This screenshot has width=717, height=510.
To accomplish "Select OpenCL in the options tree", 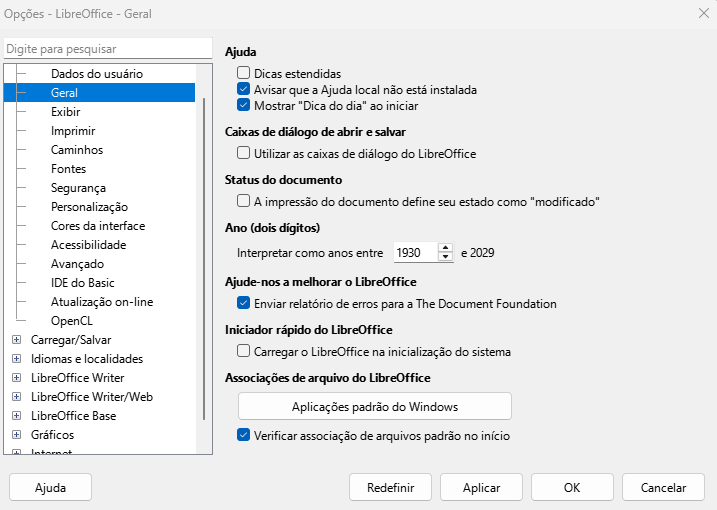I will coord(72,321).
